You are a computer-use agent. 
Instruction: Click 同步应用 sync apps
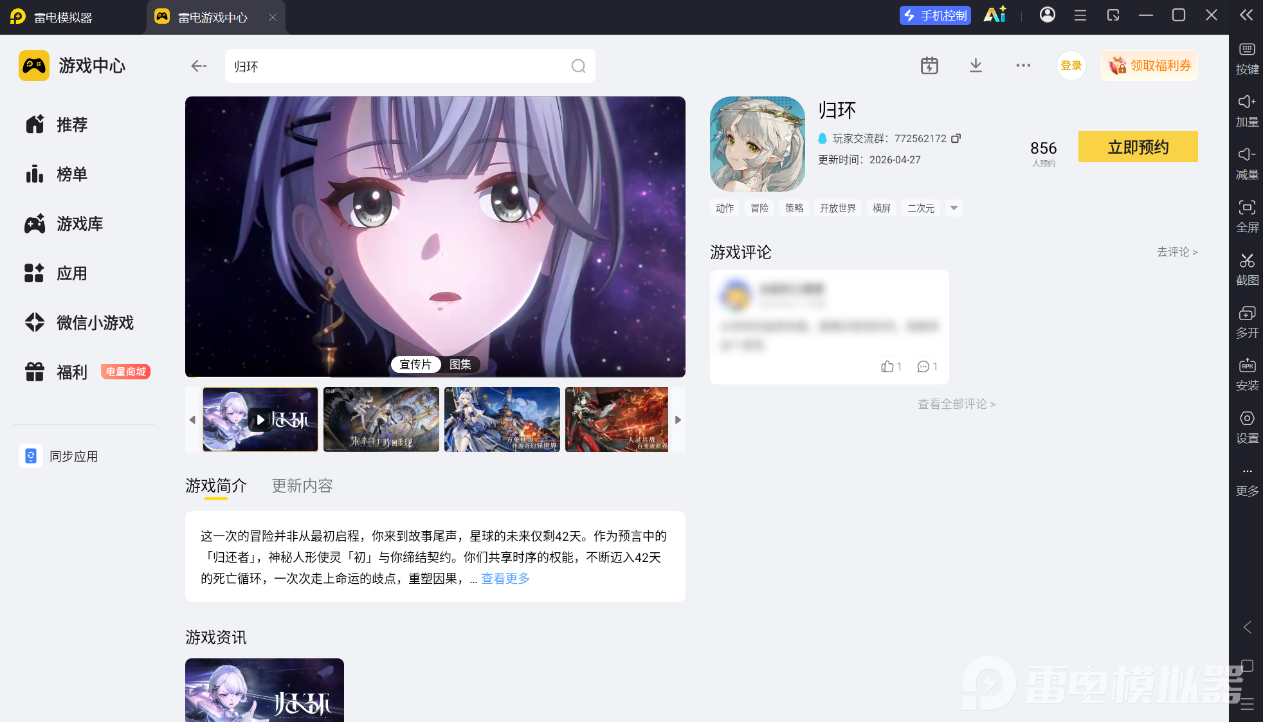click(x=60, y=456)
